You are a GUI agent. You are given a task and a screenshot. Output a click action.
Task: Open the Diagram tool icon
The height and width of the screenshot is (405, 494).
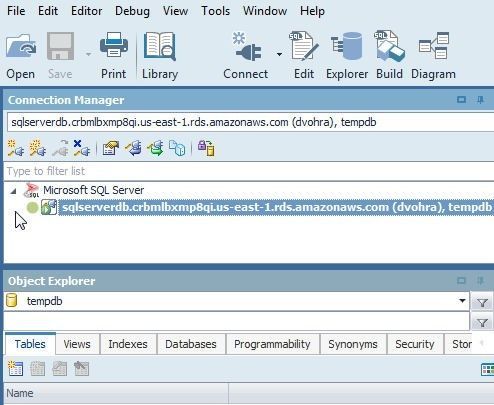point(434,46)
